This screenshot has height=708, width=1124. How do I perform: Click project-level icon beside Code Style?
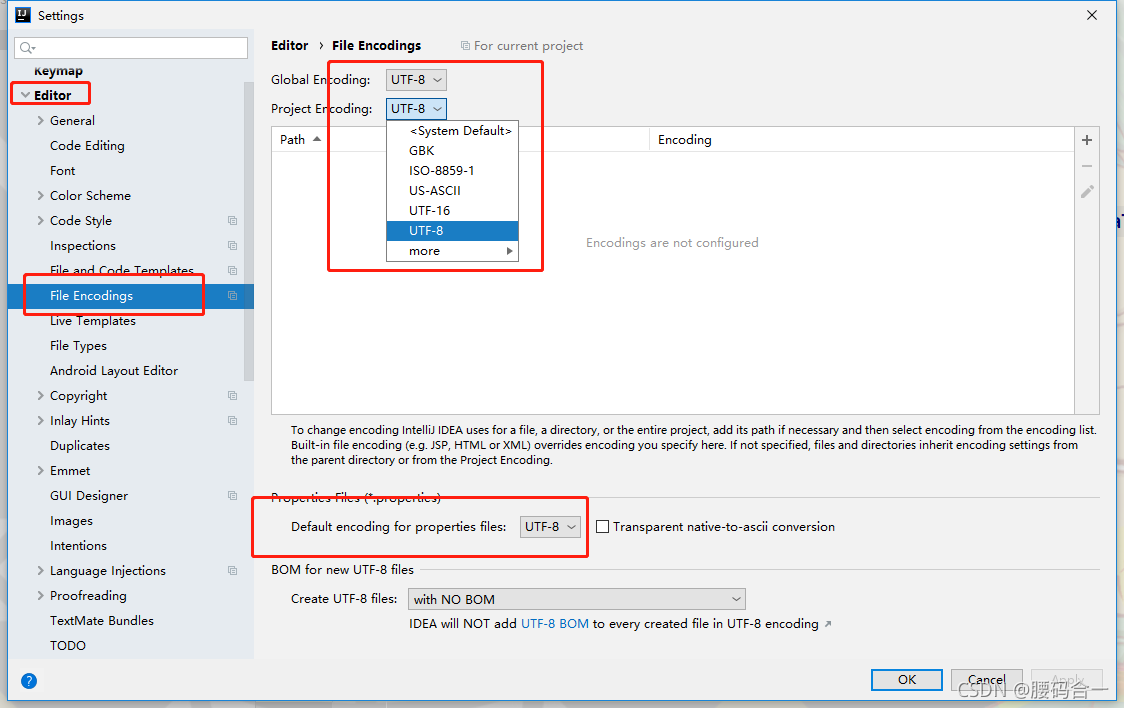click(x=232, y=221)
